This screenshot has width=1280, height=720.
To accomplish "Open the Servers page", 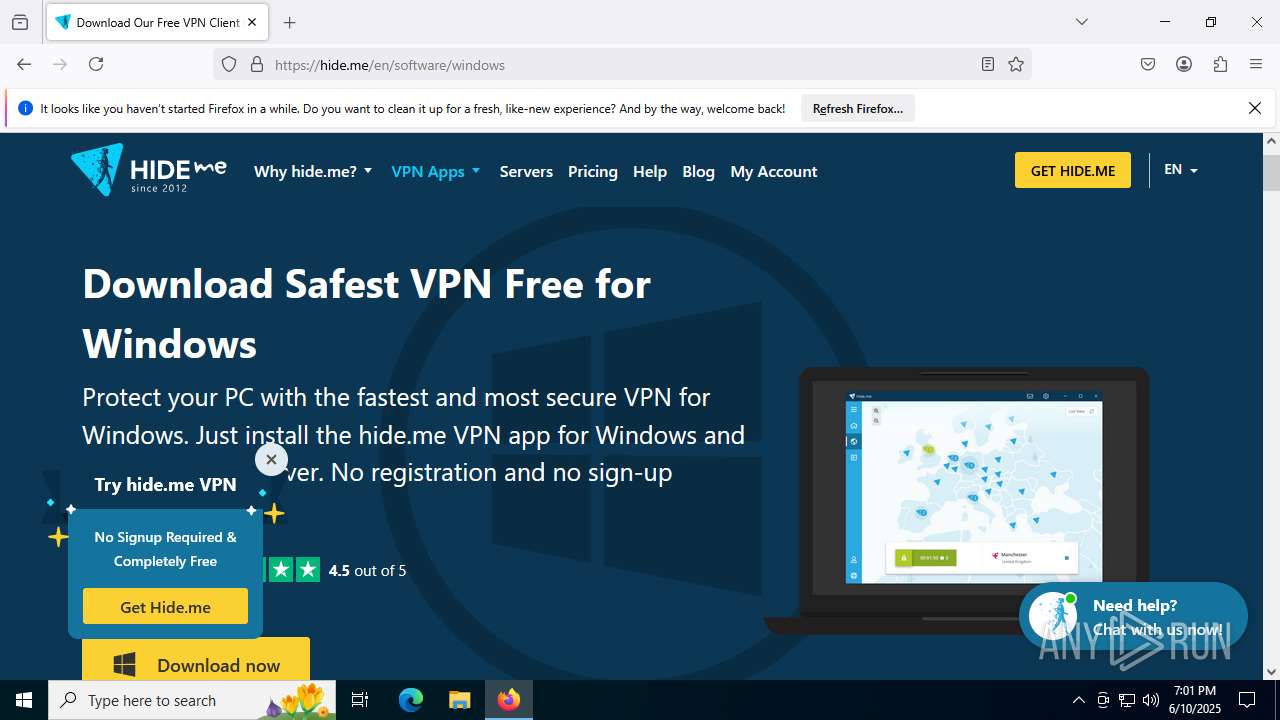I will (526, 171).
